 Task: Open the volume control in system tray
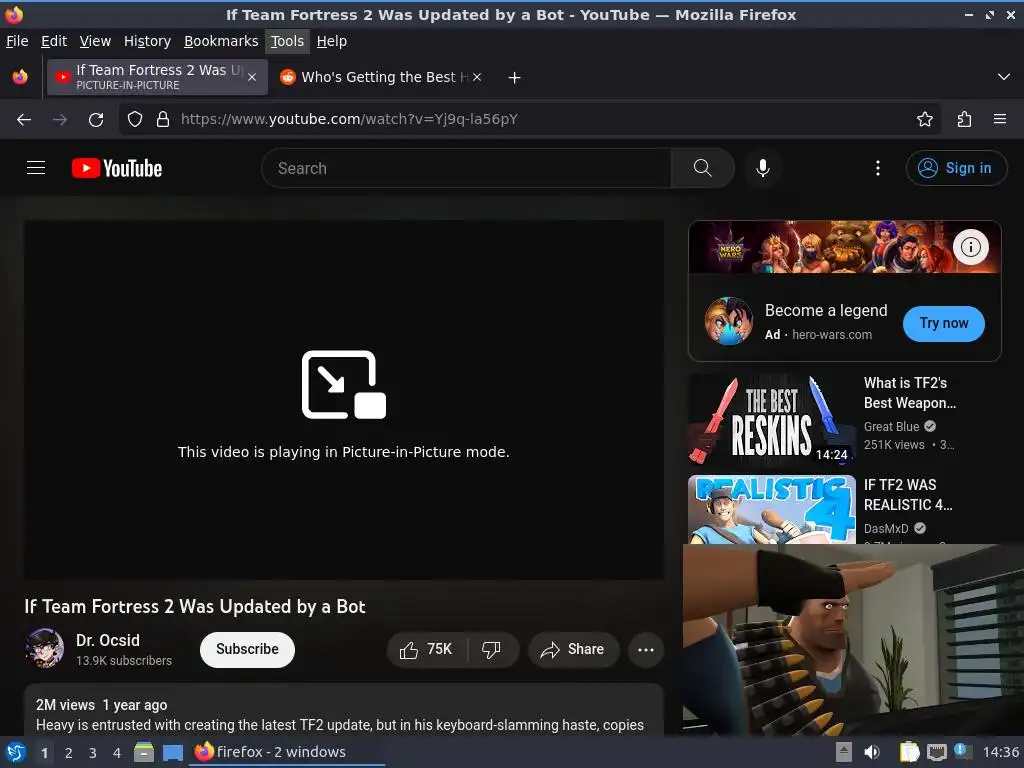pos(871,752)
